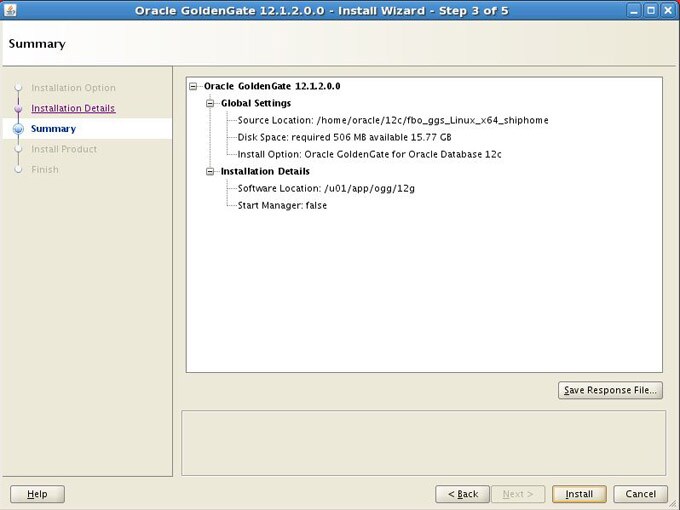Go to the Installation Details step link
Screen dimensions: 680x510
tap(73, 108)
